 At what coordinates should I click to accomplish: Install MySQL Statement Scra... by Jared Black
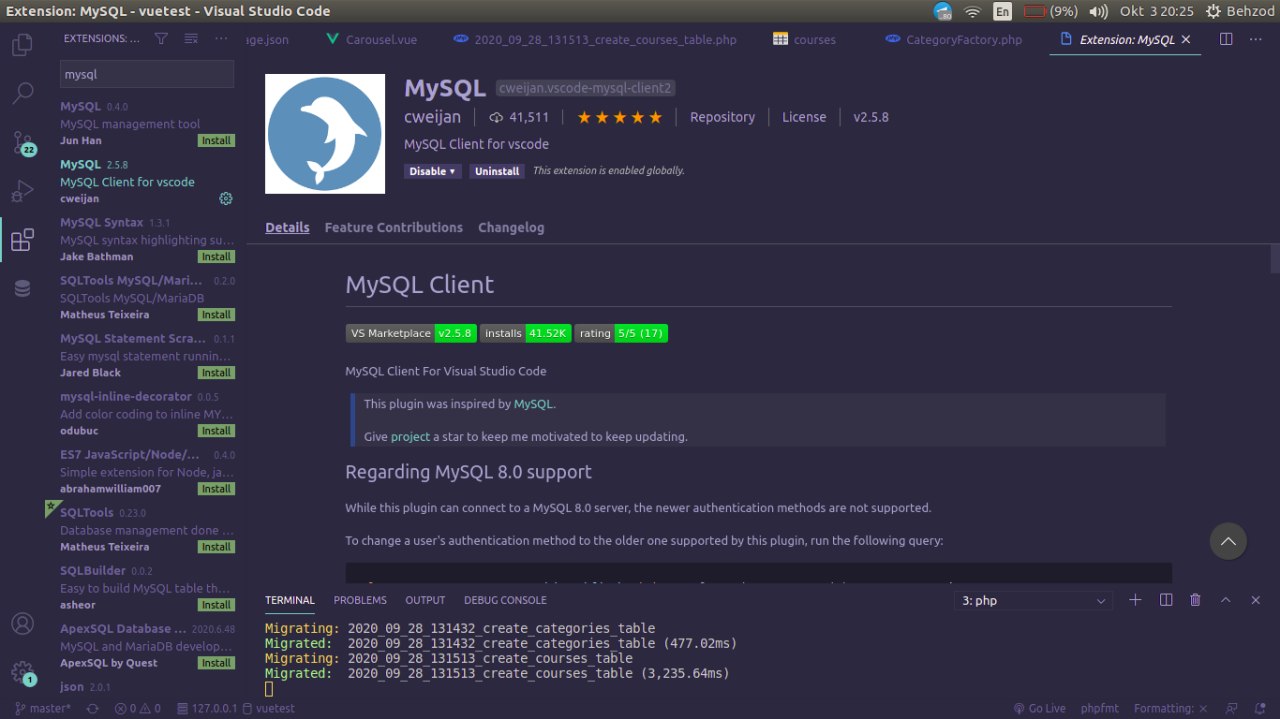coord(216,373)
